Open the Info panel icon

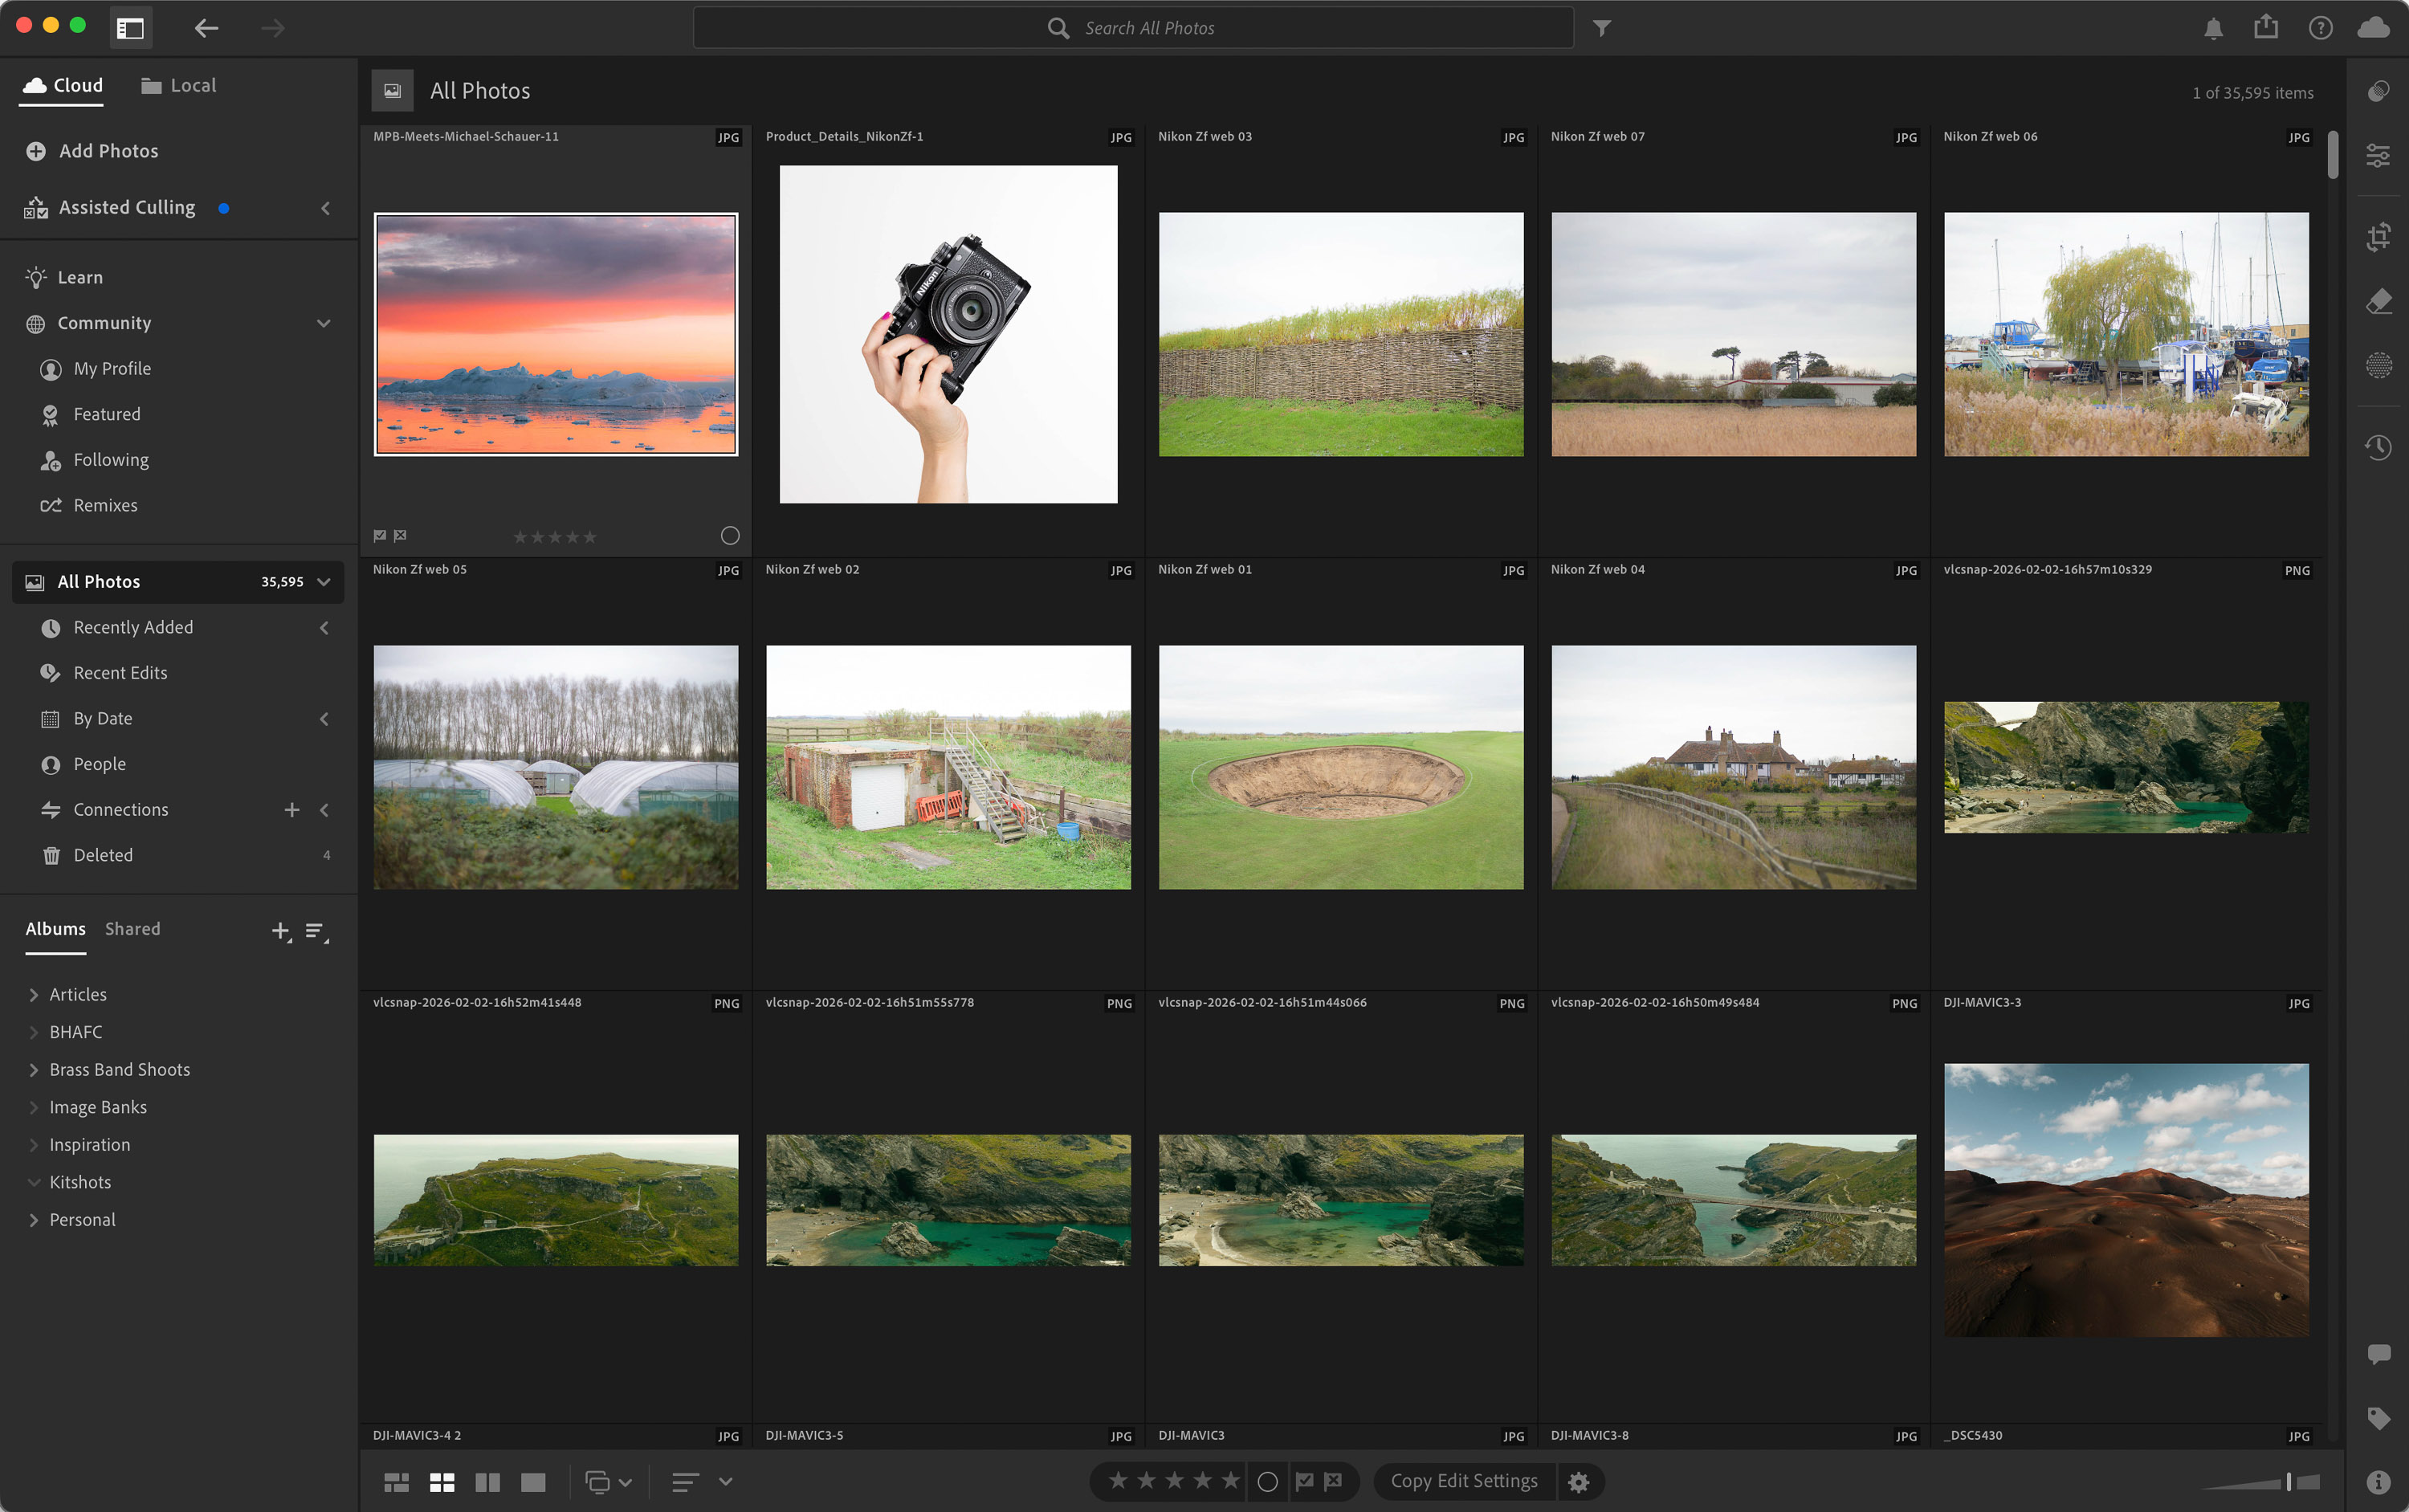click(x=2378, y=1482)
